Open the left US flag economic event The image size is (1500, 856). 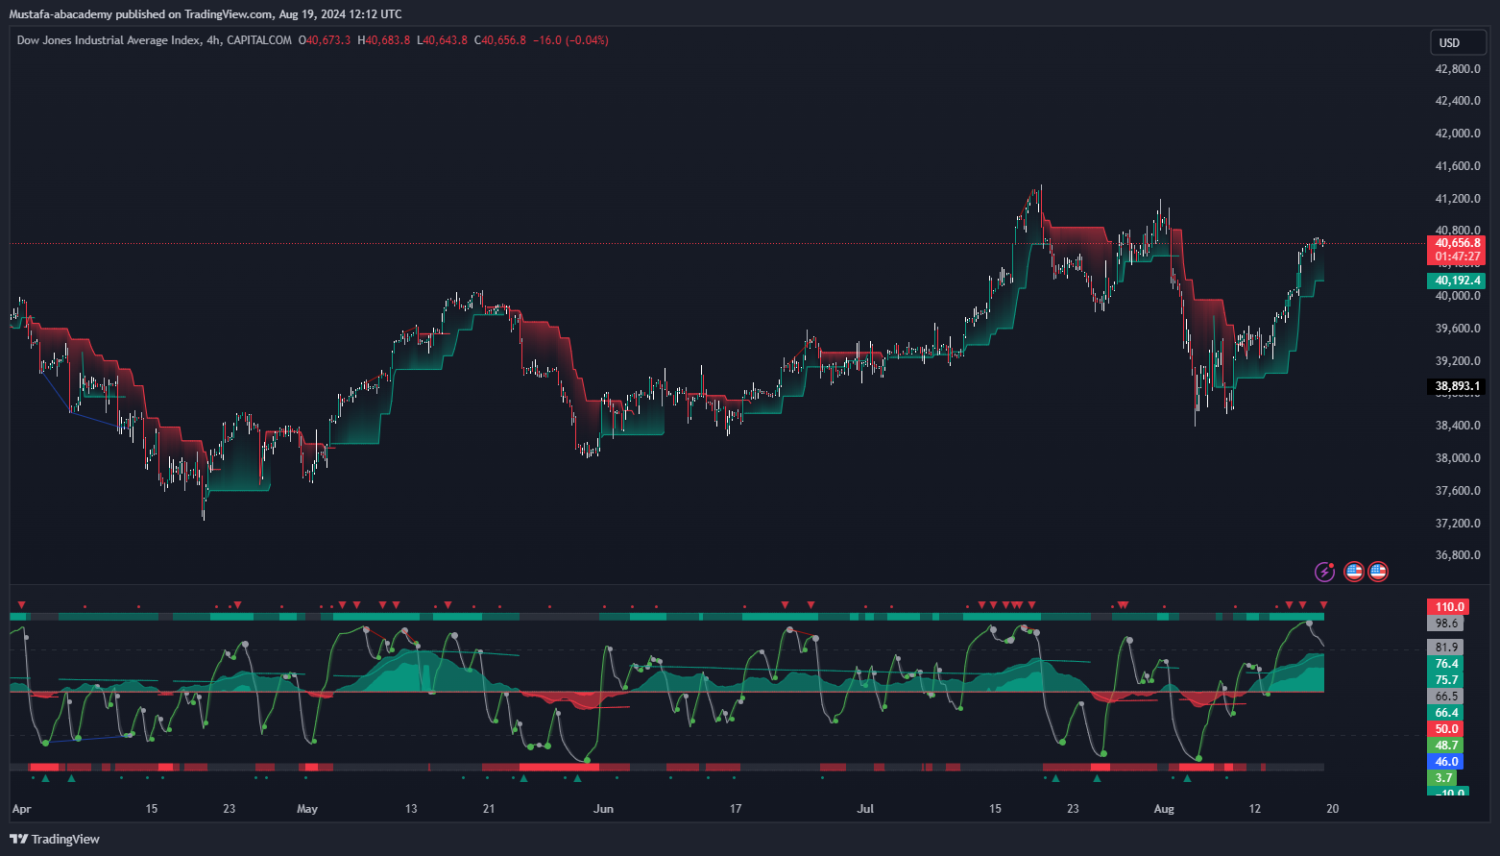1354,572
